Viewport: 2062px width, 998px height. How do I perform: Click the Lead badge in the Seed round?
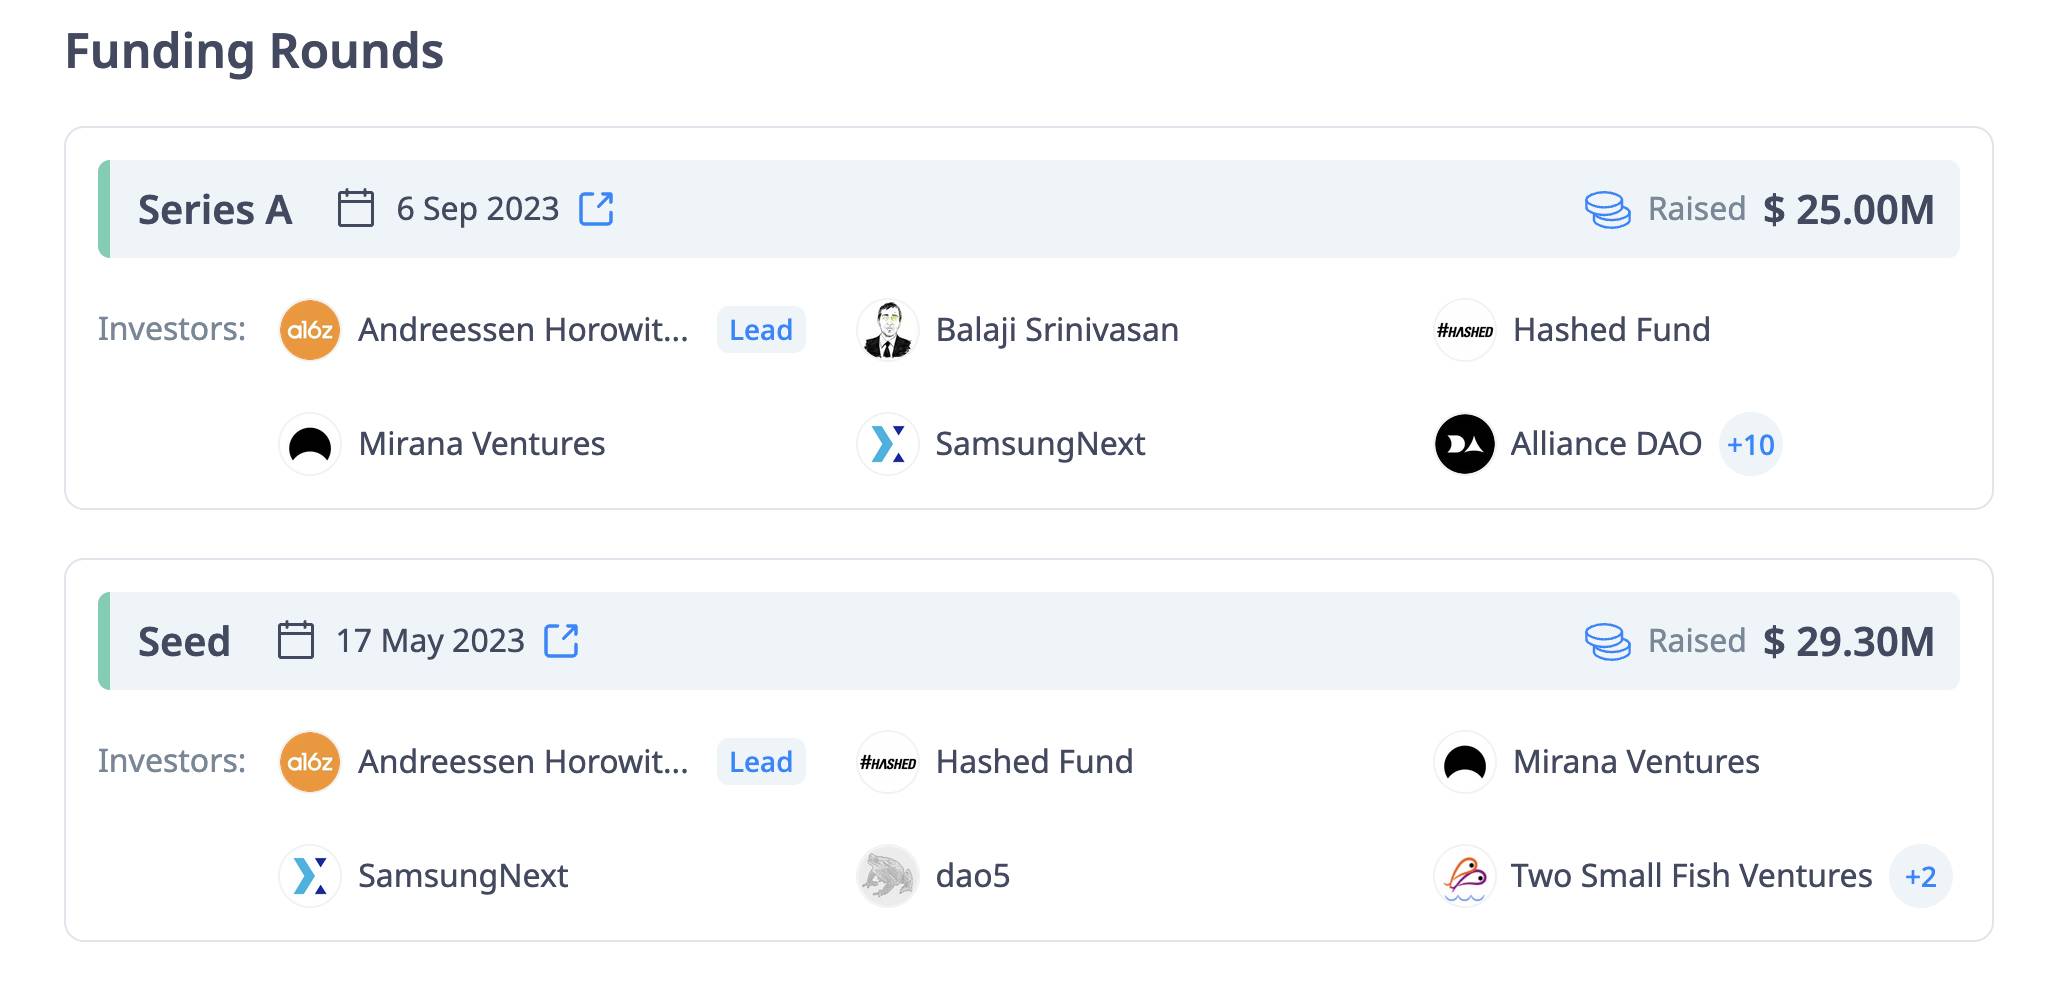761,762
